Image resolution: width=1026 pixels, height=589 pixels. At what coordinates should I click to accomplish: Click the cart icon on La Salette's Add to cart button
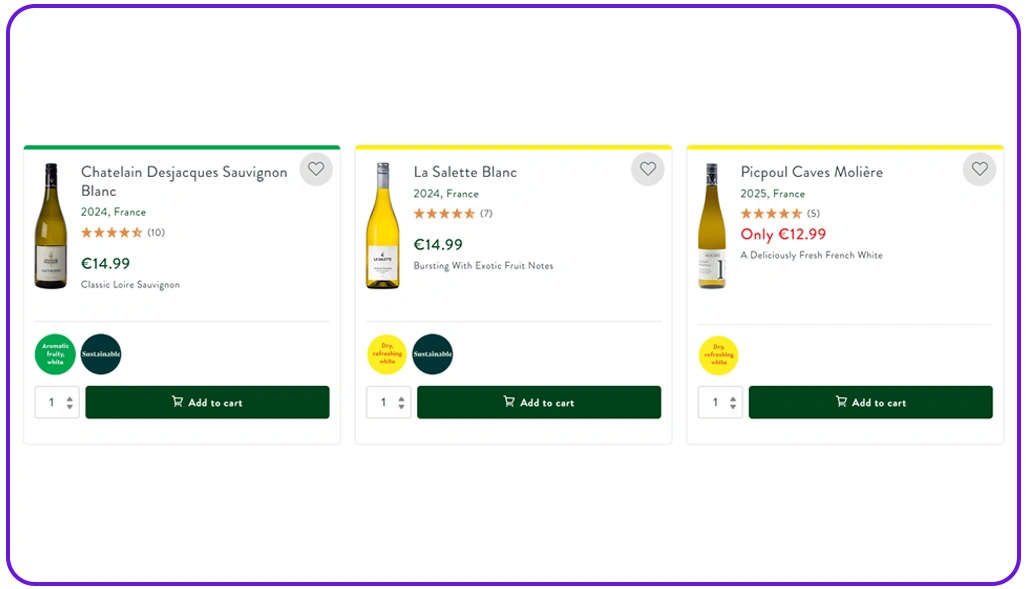508,402
